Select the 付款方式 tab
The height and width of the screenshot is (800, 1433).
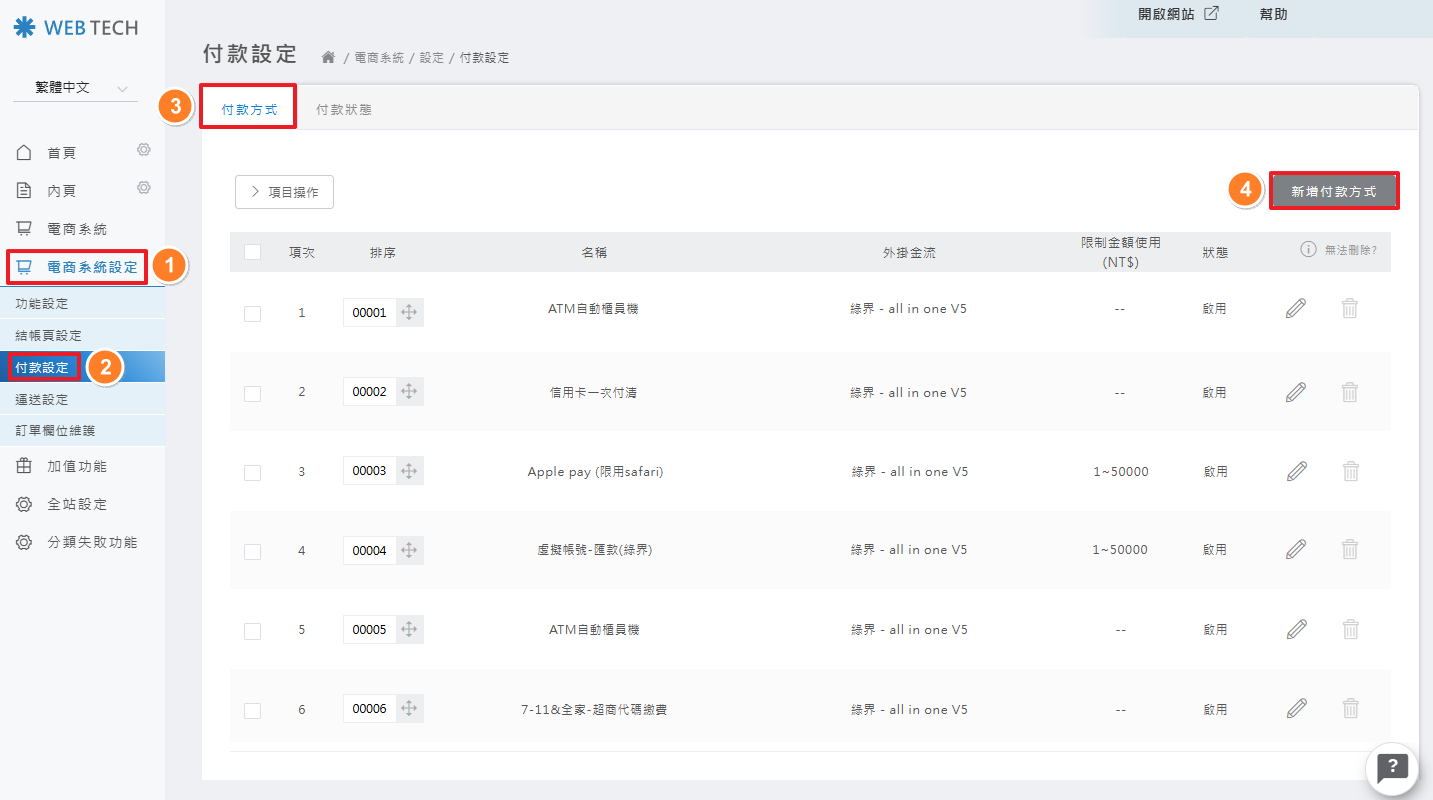pyautogui.click(x=249, y=110)
